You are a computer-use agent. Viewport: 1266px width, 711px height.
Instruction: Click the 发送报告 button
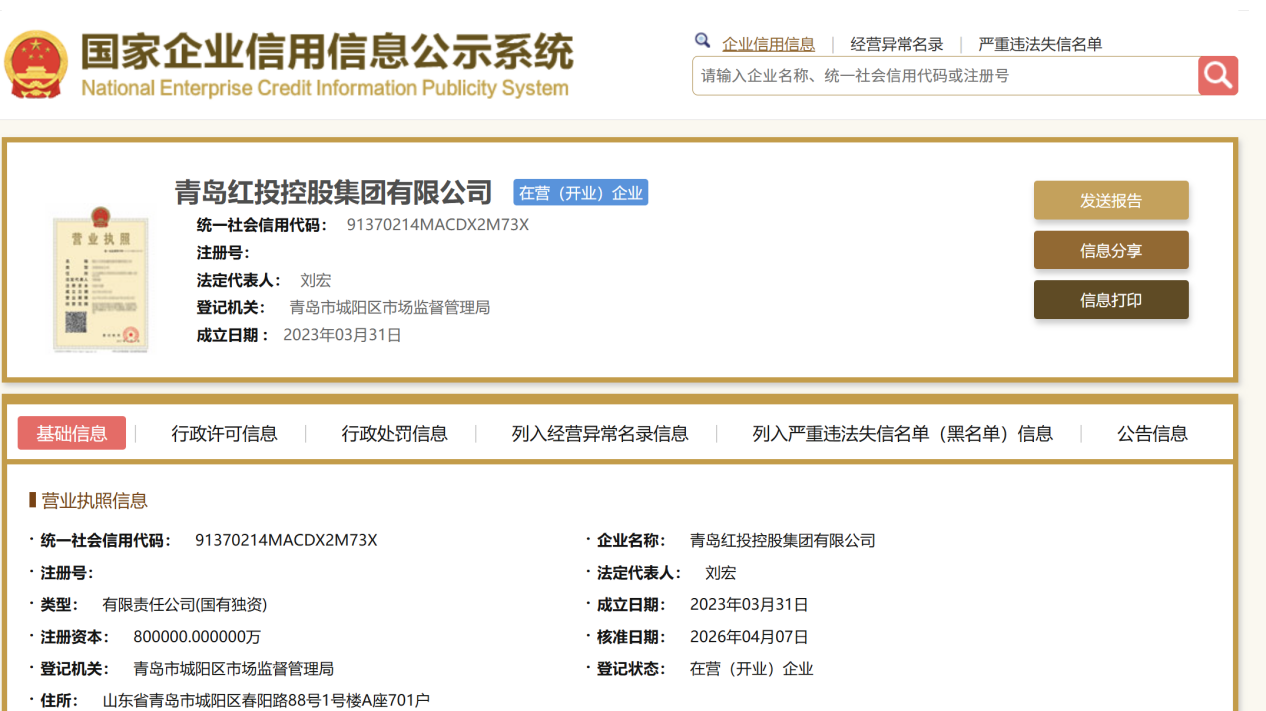tap(1110, 200)
